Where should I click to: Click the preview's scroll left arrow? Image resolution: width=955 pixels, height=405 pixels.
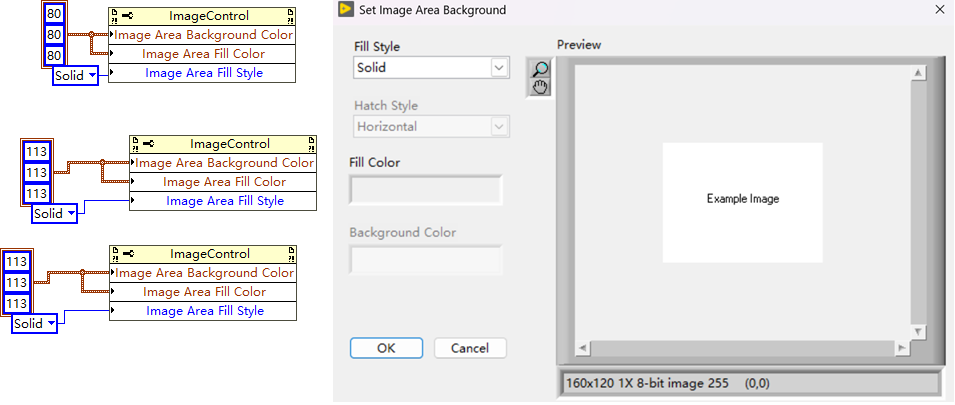coord(581,348)
